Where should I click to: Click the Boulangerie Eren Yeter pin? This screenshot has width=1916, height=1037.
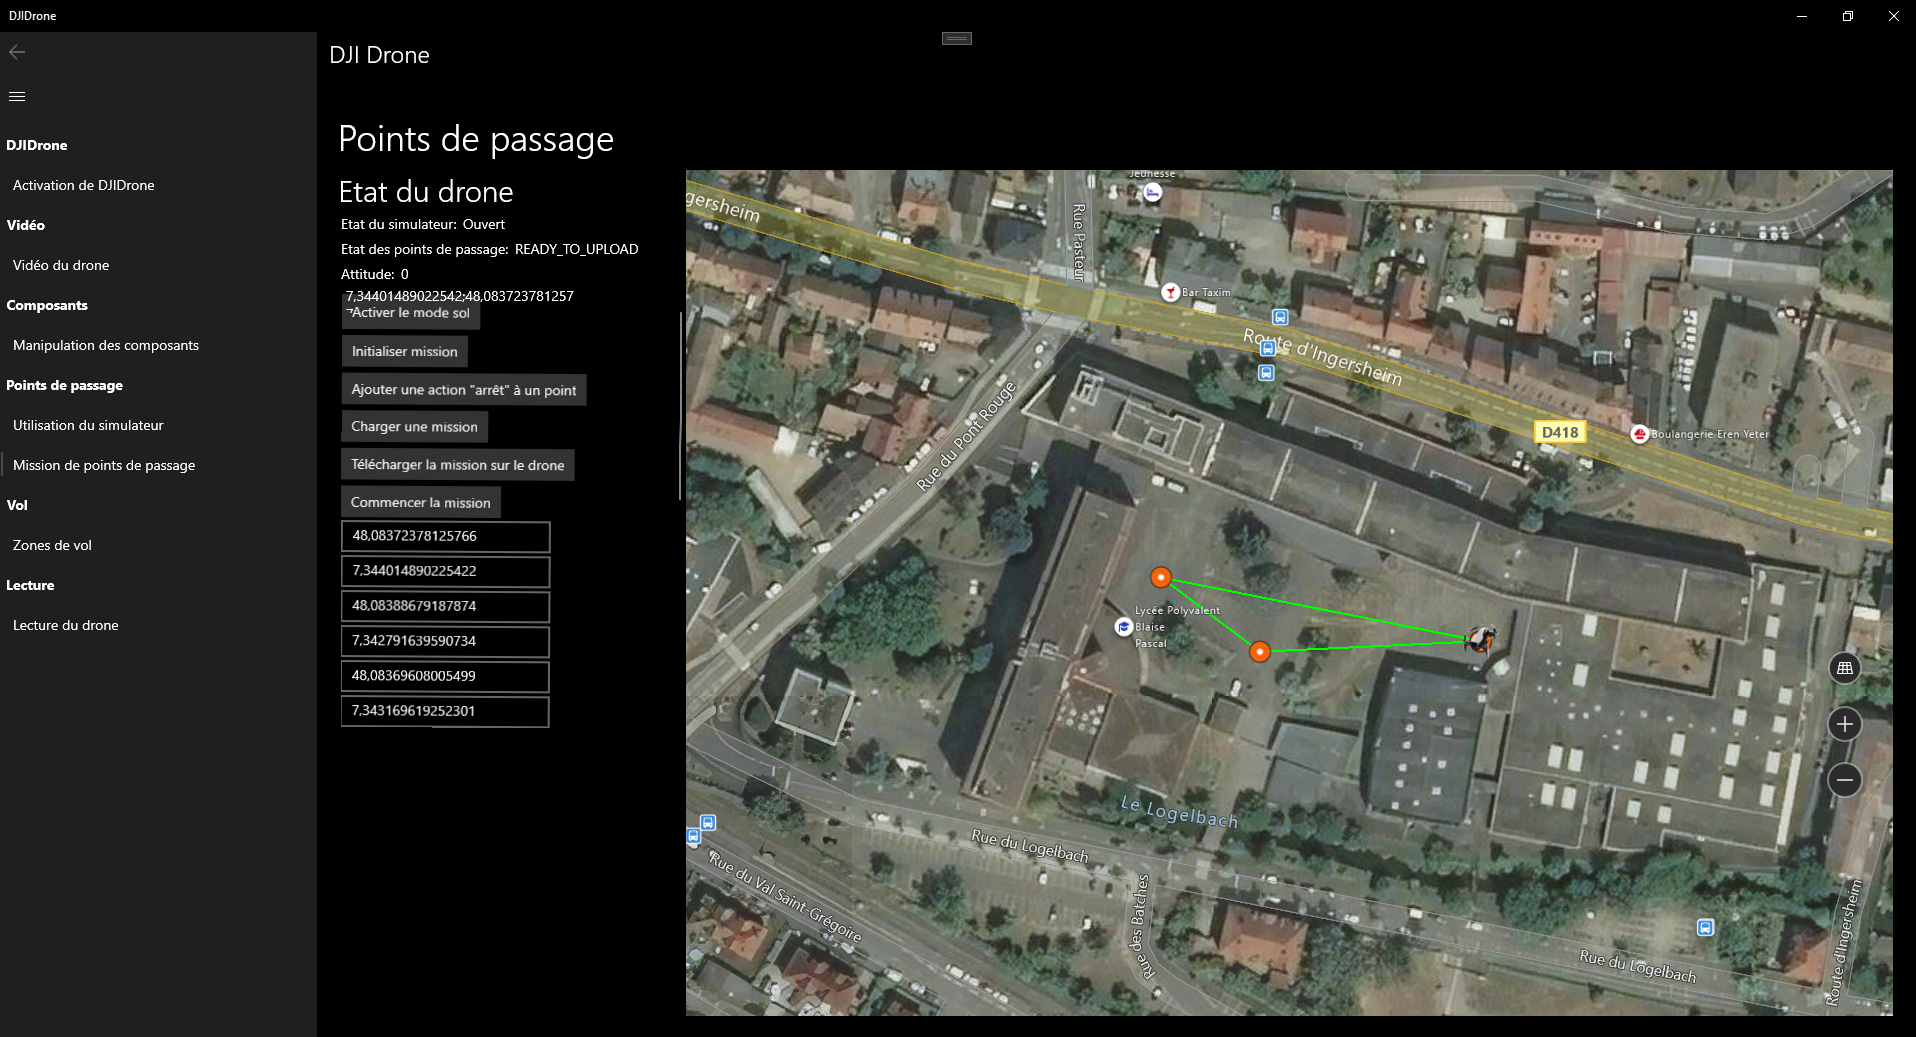point(1639,434)
